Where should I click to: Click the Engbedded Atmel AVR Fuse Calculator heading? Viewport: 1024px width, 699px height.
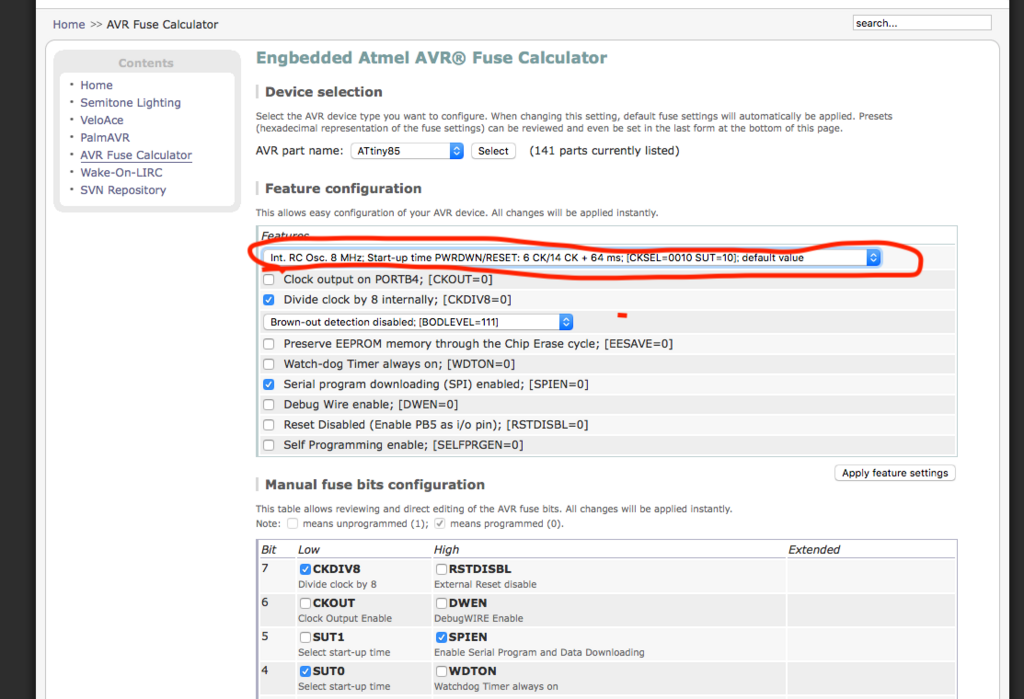point(431,58)
